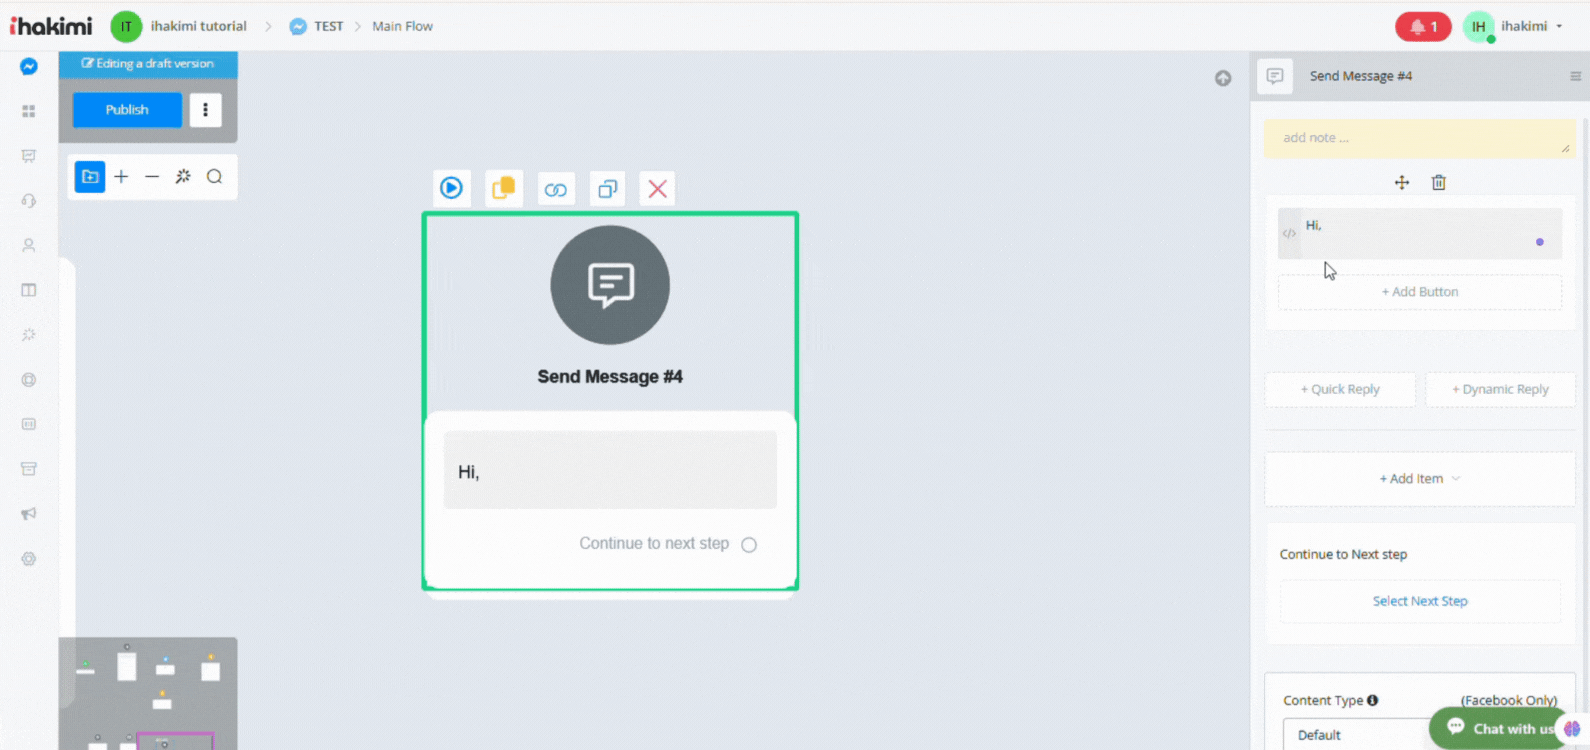The width and height of the screenshot is (1590, 750).
Task: Click the purple dot in the message box
Action: point(1539,242)
